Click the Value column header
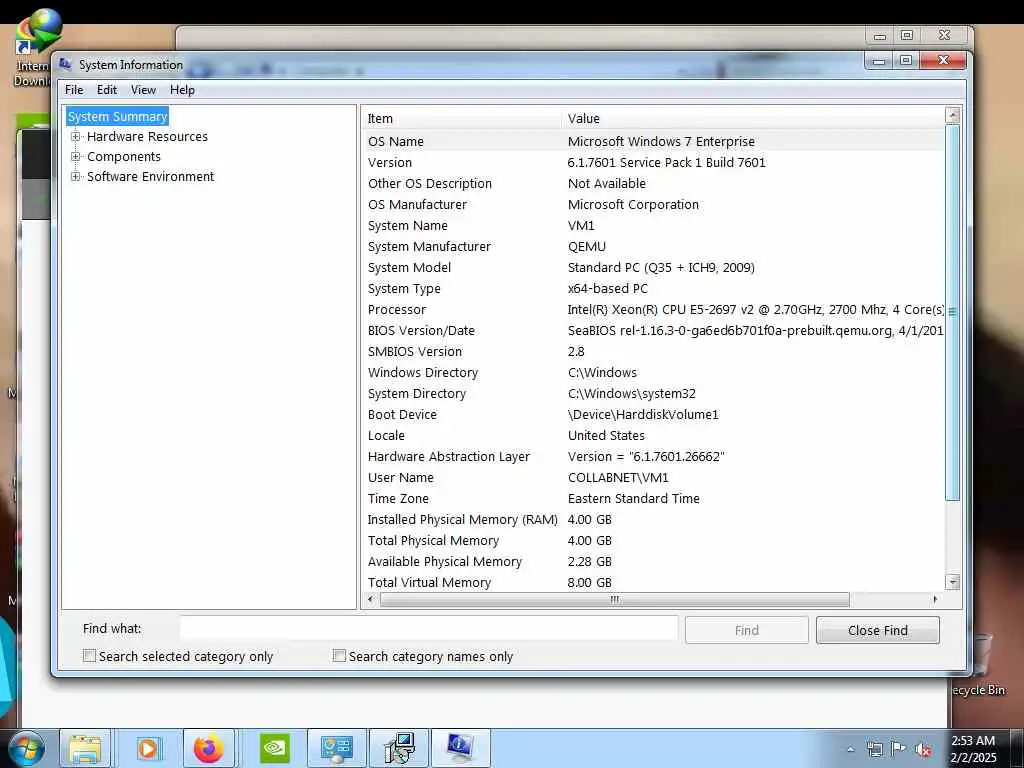The width and height of the screenshot is (1024, 768). 752,118
